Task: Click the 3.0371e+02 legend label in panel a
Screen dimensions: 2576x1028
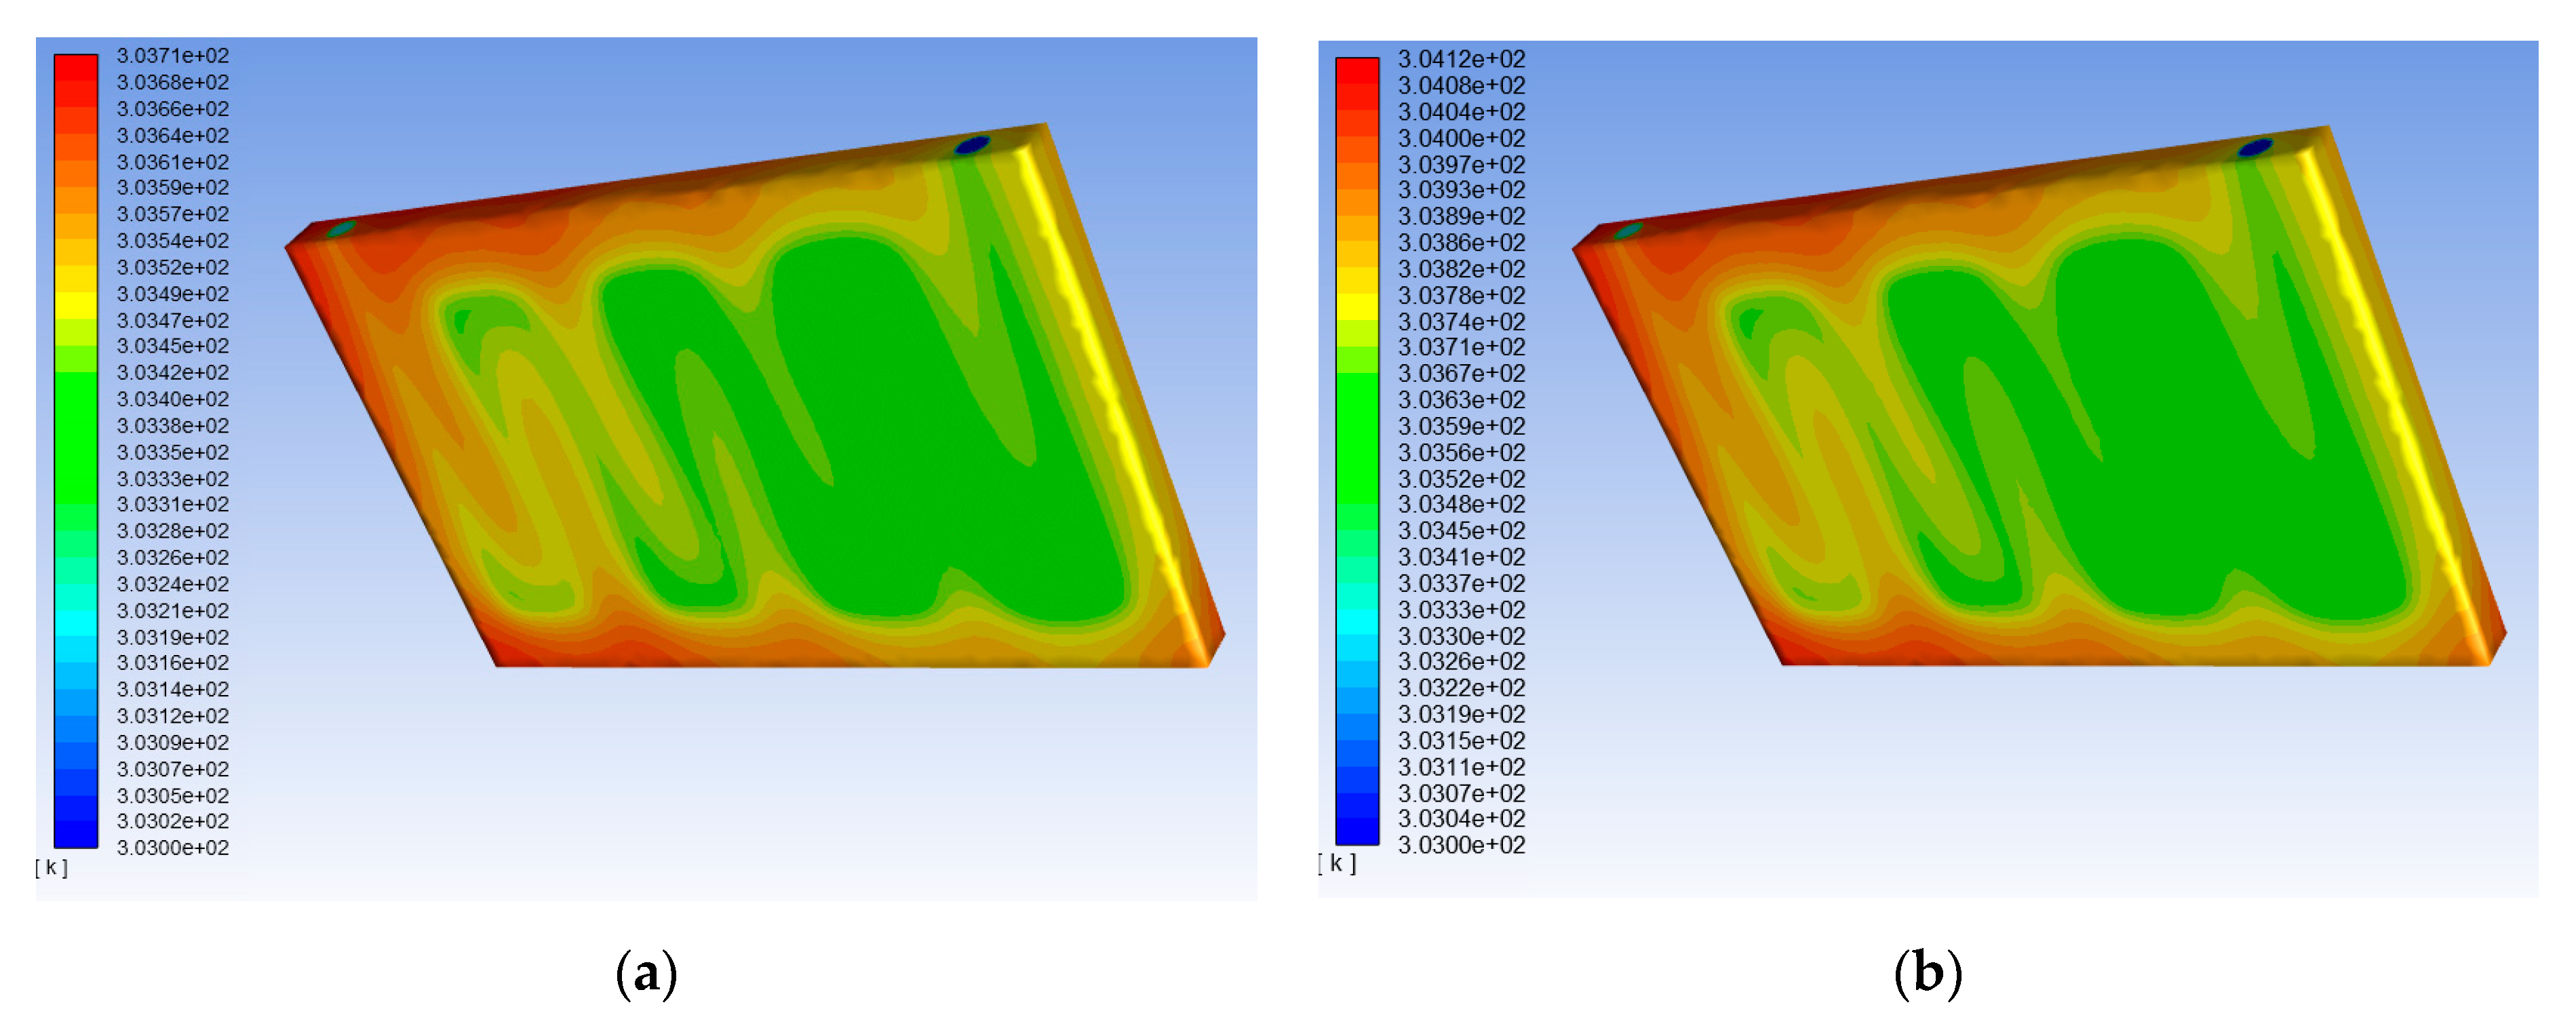Action: coord(172,56)
